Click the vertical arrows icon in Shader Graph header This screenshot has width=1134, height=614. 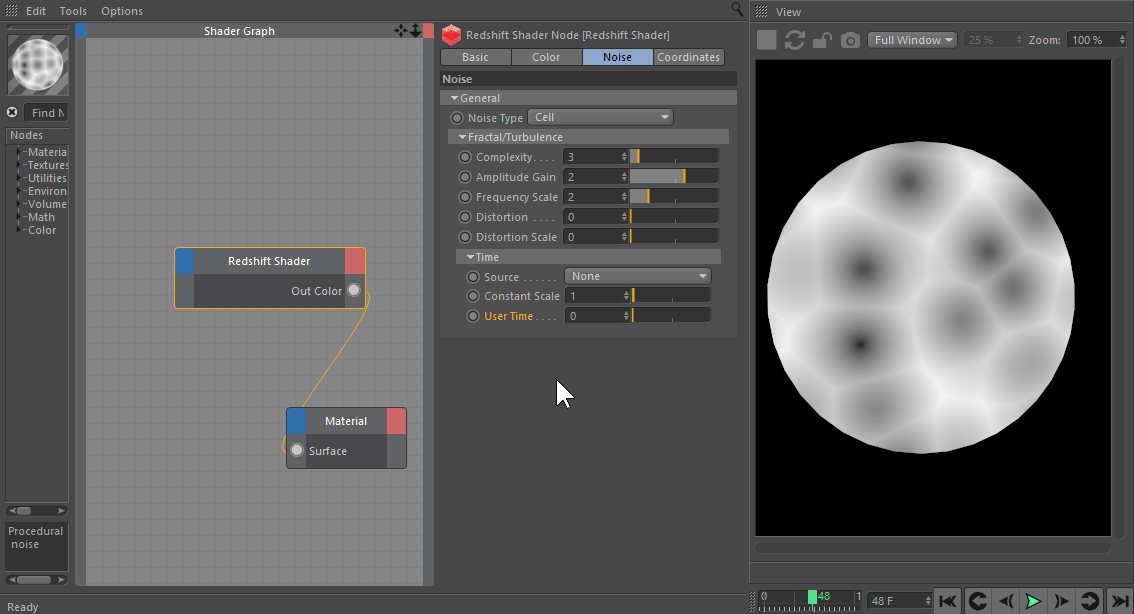(415, 30)
